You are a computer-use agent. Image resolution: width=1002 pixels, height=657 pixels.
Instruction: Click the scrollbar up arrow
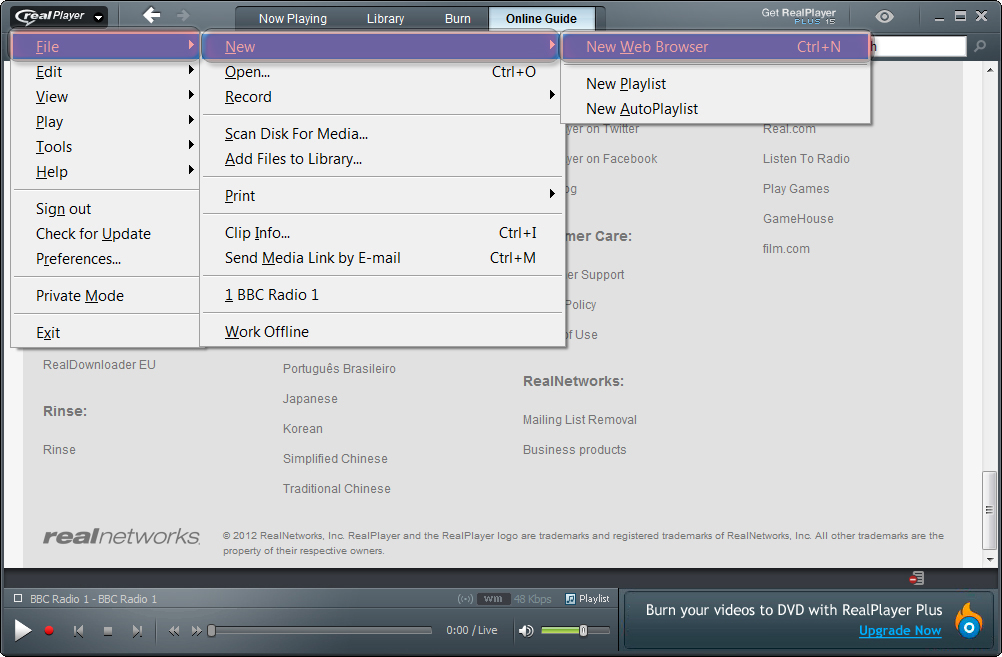[x=990, y=70]
